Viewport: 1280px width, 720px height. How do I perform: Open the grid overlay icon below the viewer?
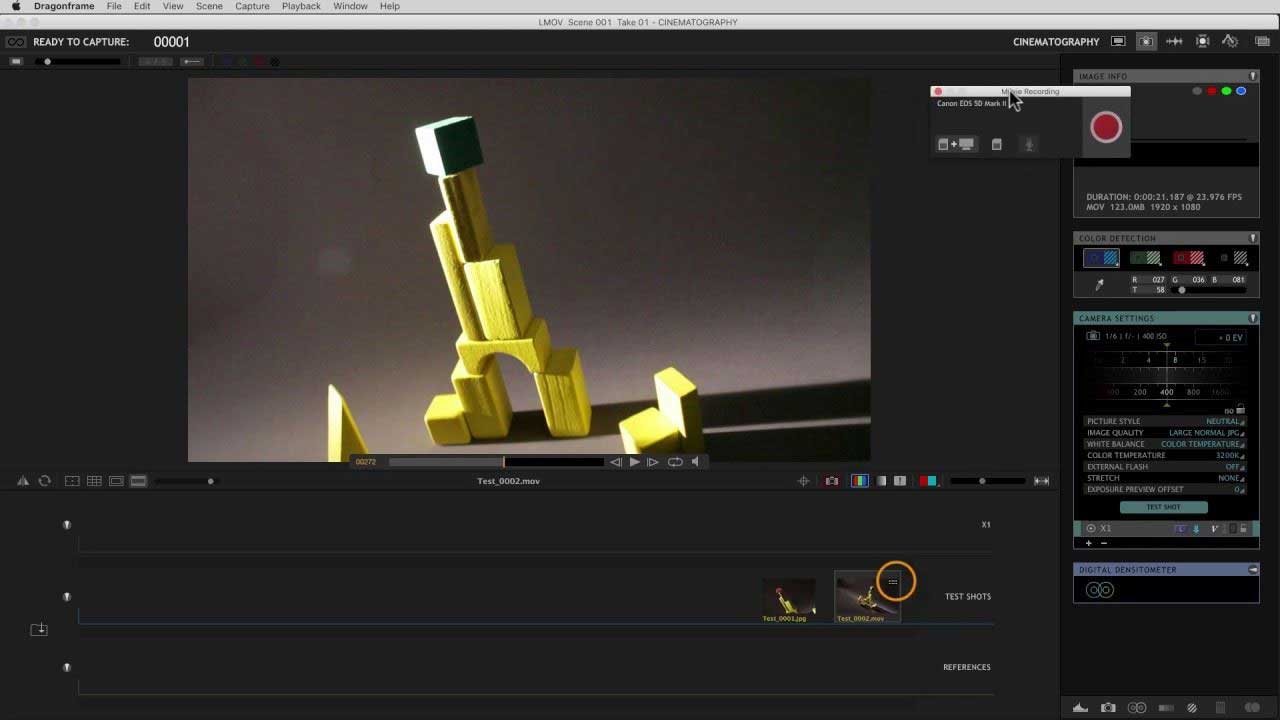point(94,481)
